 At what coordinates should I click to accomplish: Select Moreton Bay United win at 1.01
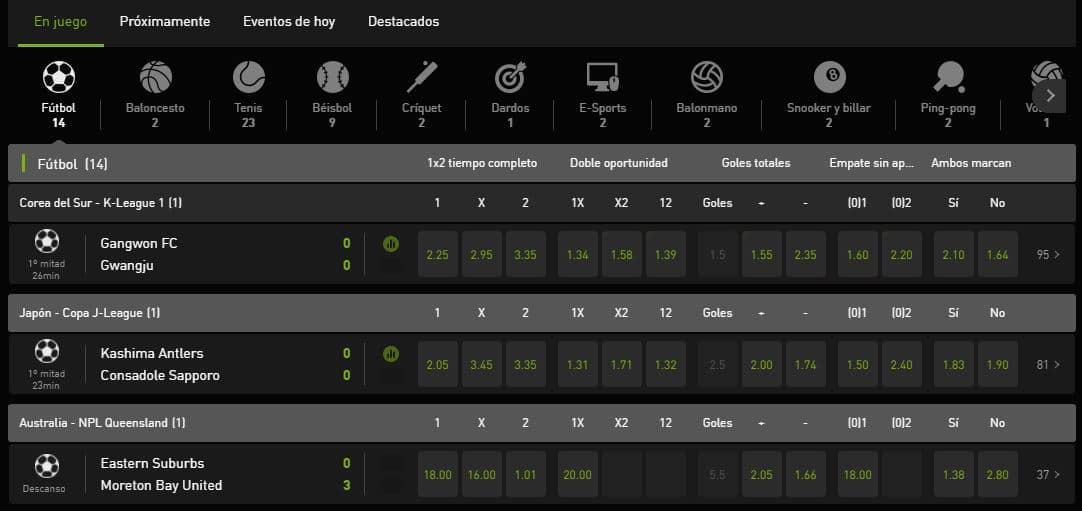[x=525, y=474]
